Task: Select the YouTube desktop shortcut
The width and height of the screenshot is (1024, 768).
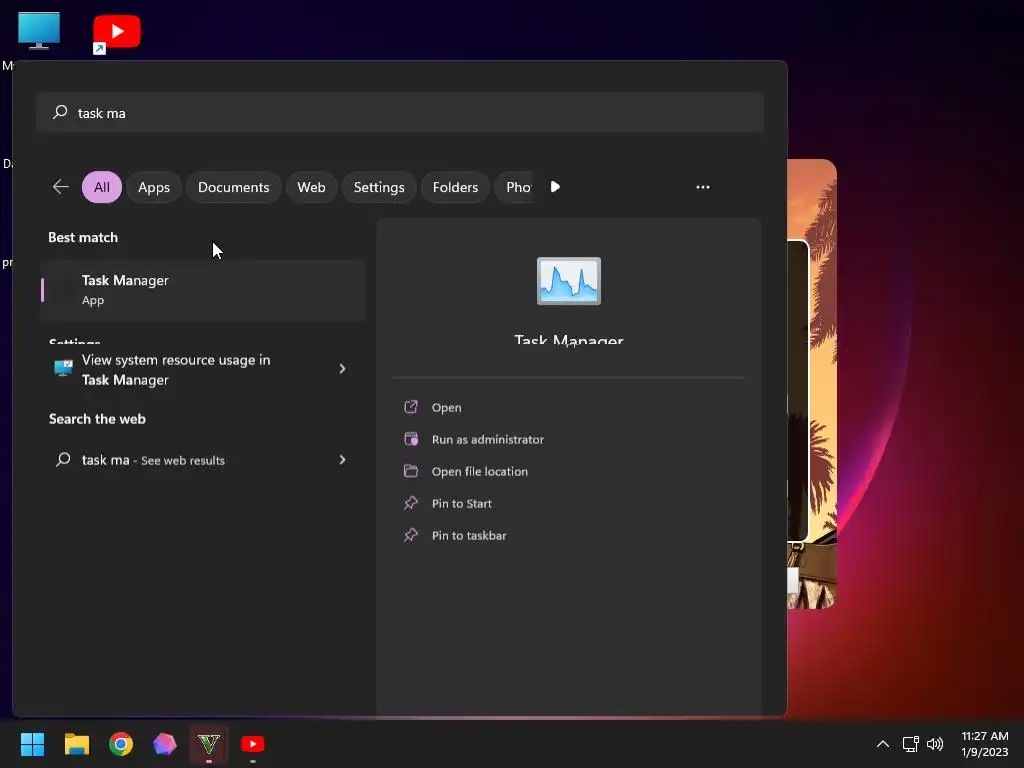Action: pos(116,32)
